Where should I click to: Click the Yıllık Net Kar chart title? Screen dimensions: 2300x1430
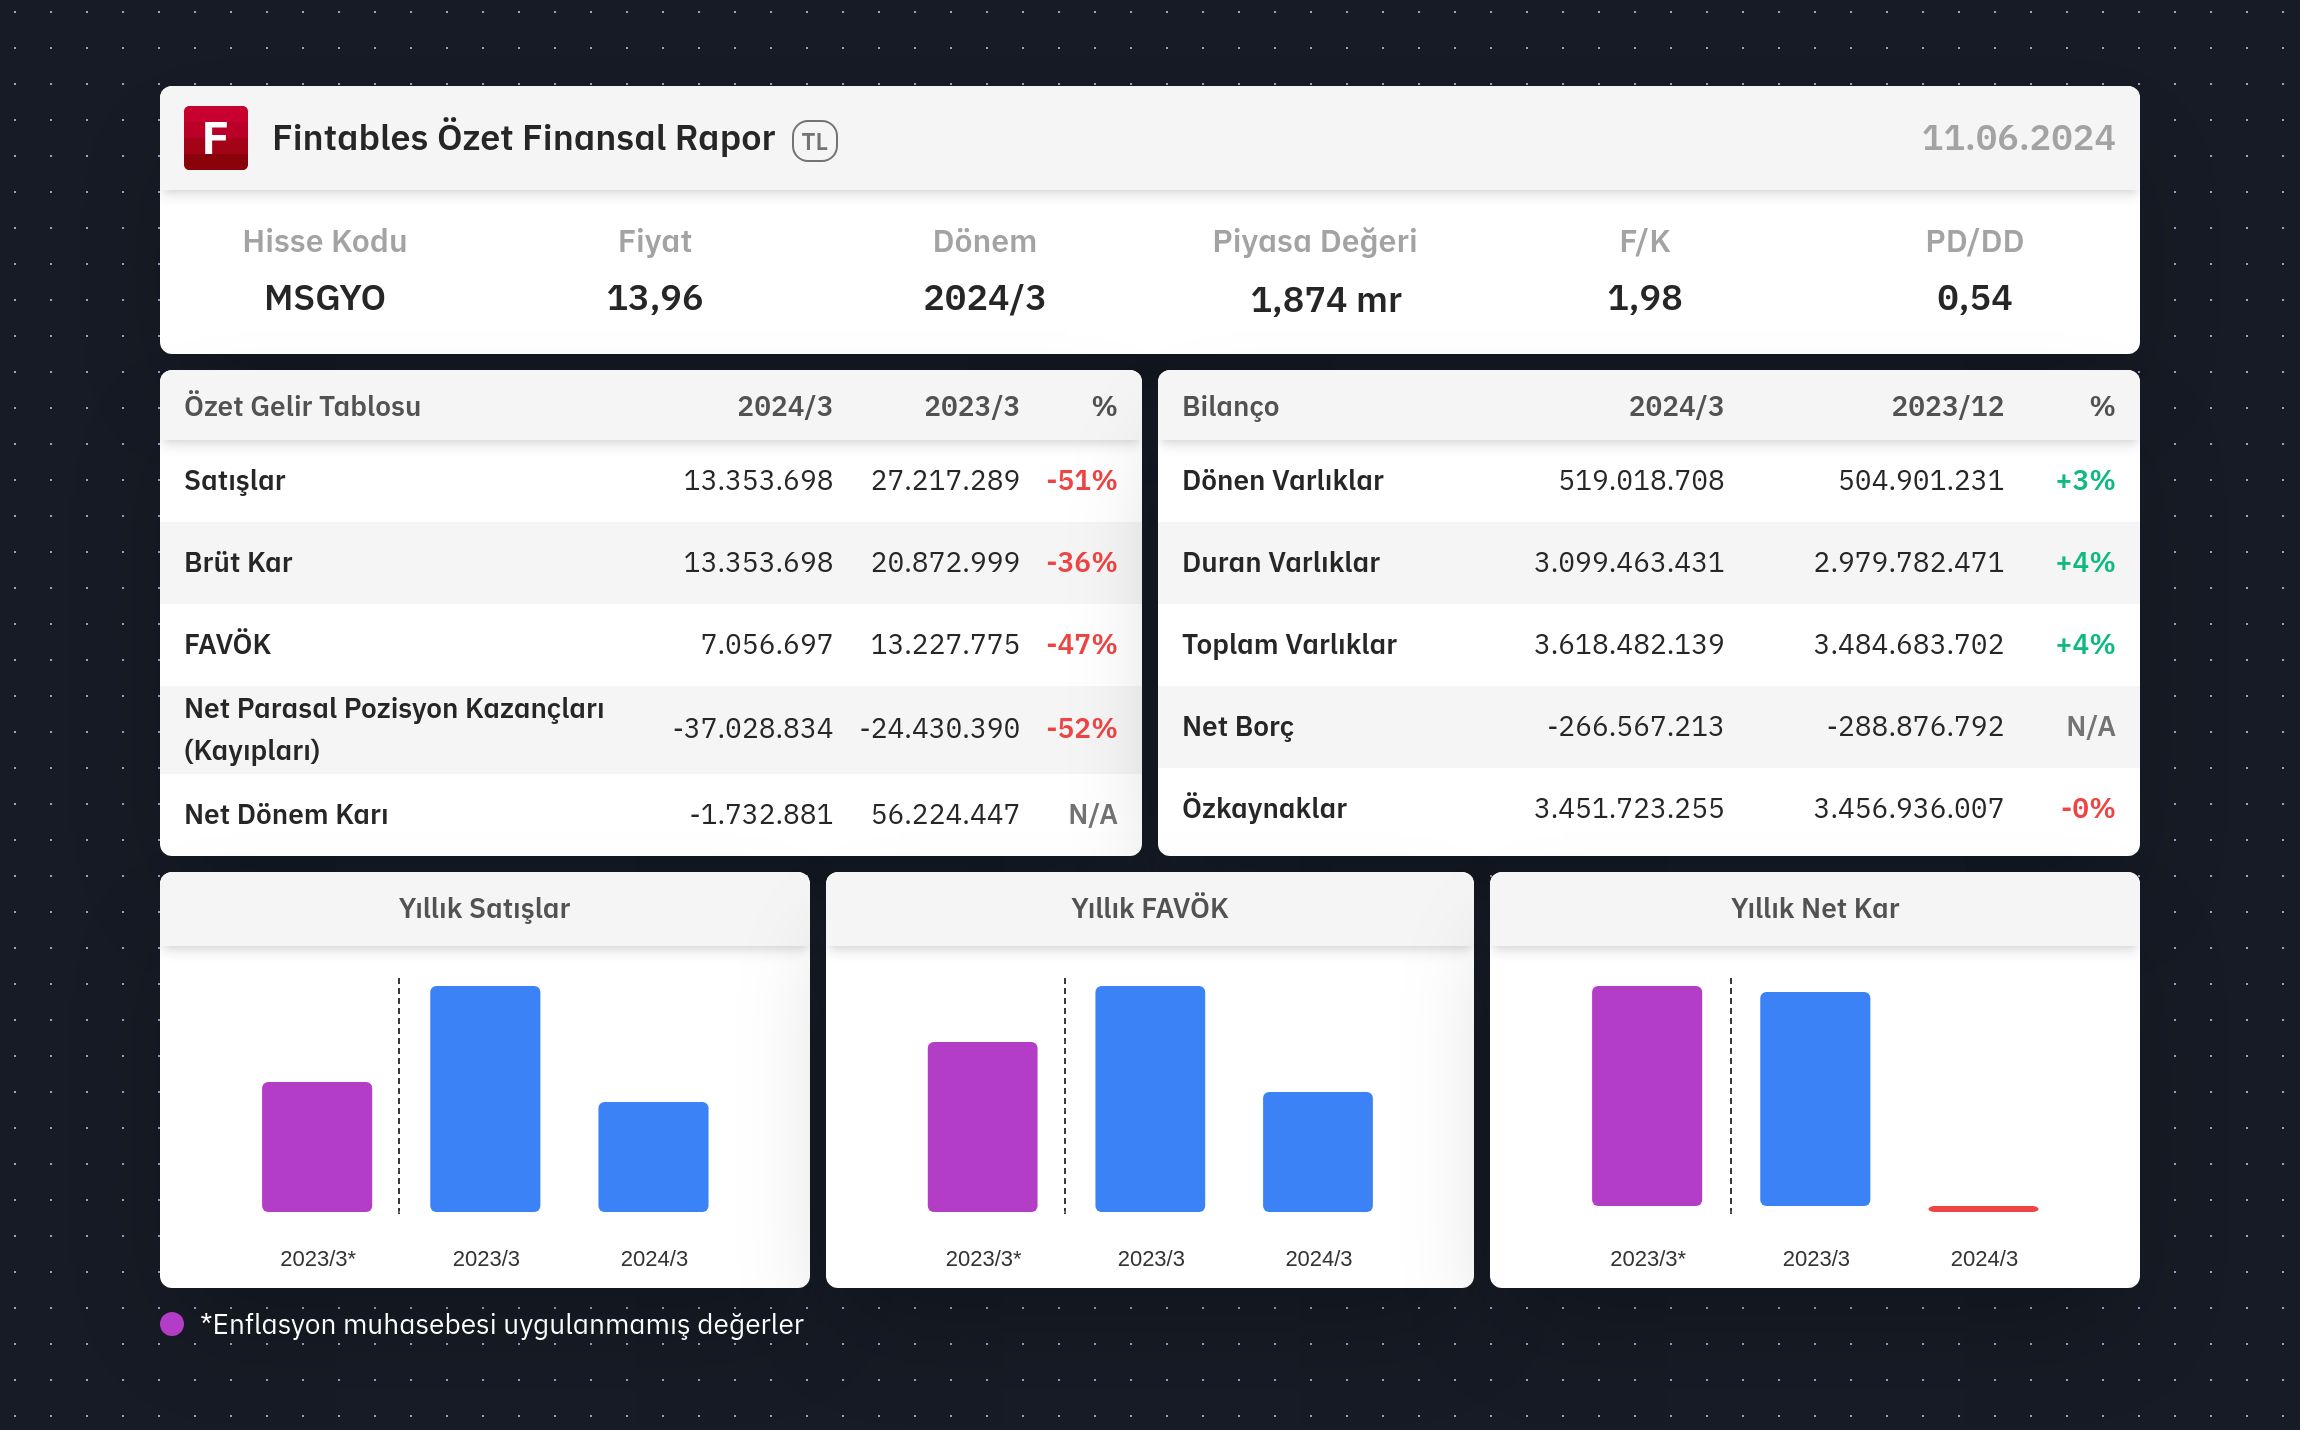pyautogui.click(x=1814, y=909)
